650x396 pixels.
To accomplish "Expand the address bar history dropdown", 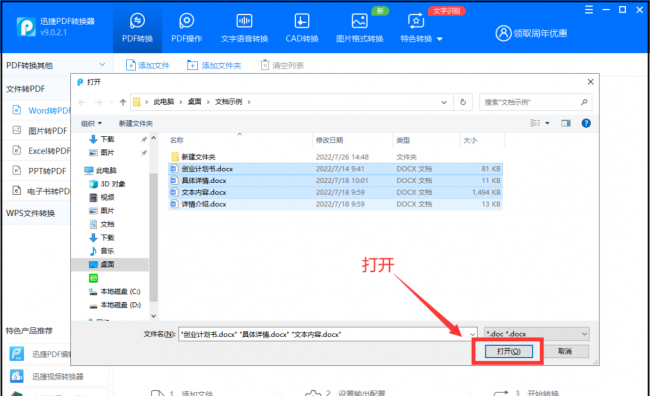I will pos(444,102).
